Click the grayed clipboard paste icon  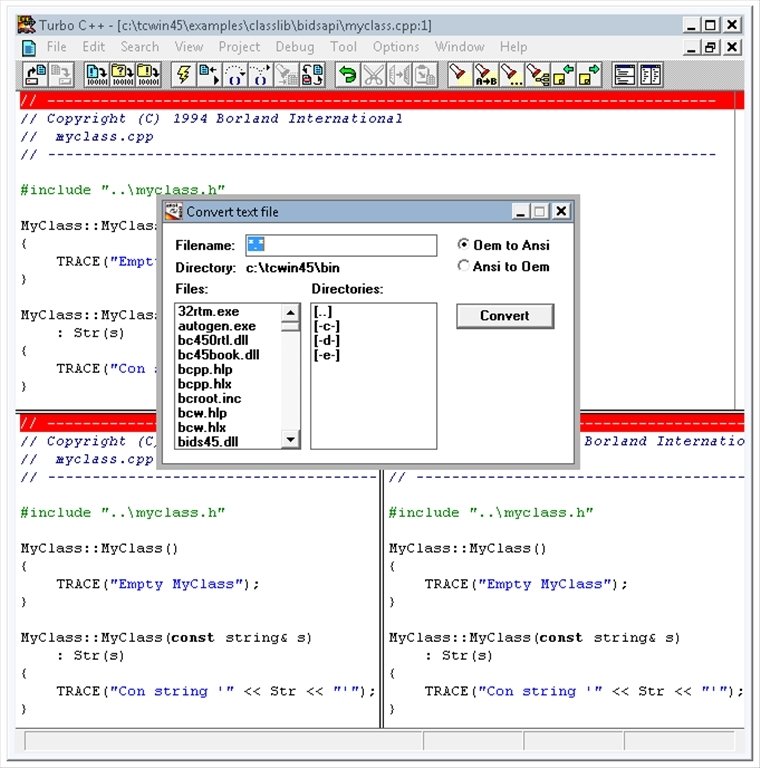pos(425,75)
